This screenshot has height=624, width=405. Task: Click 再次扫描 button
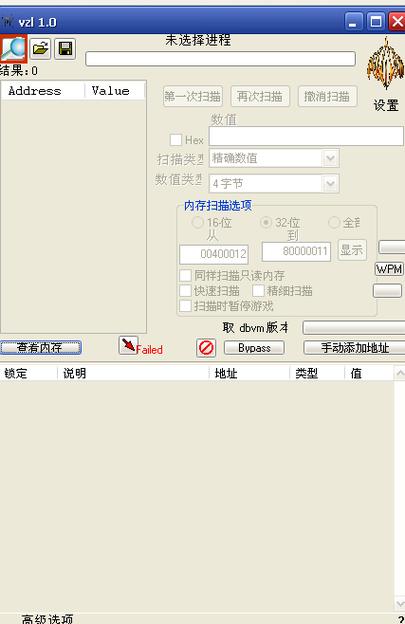click(260, 96)
